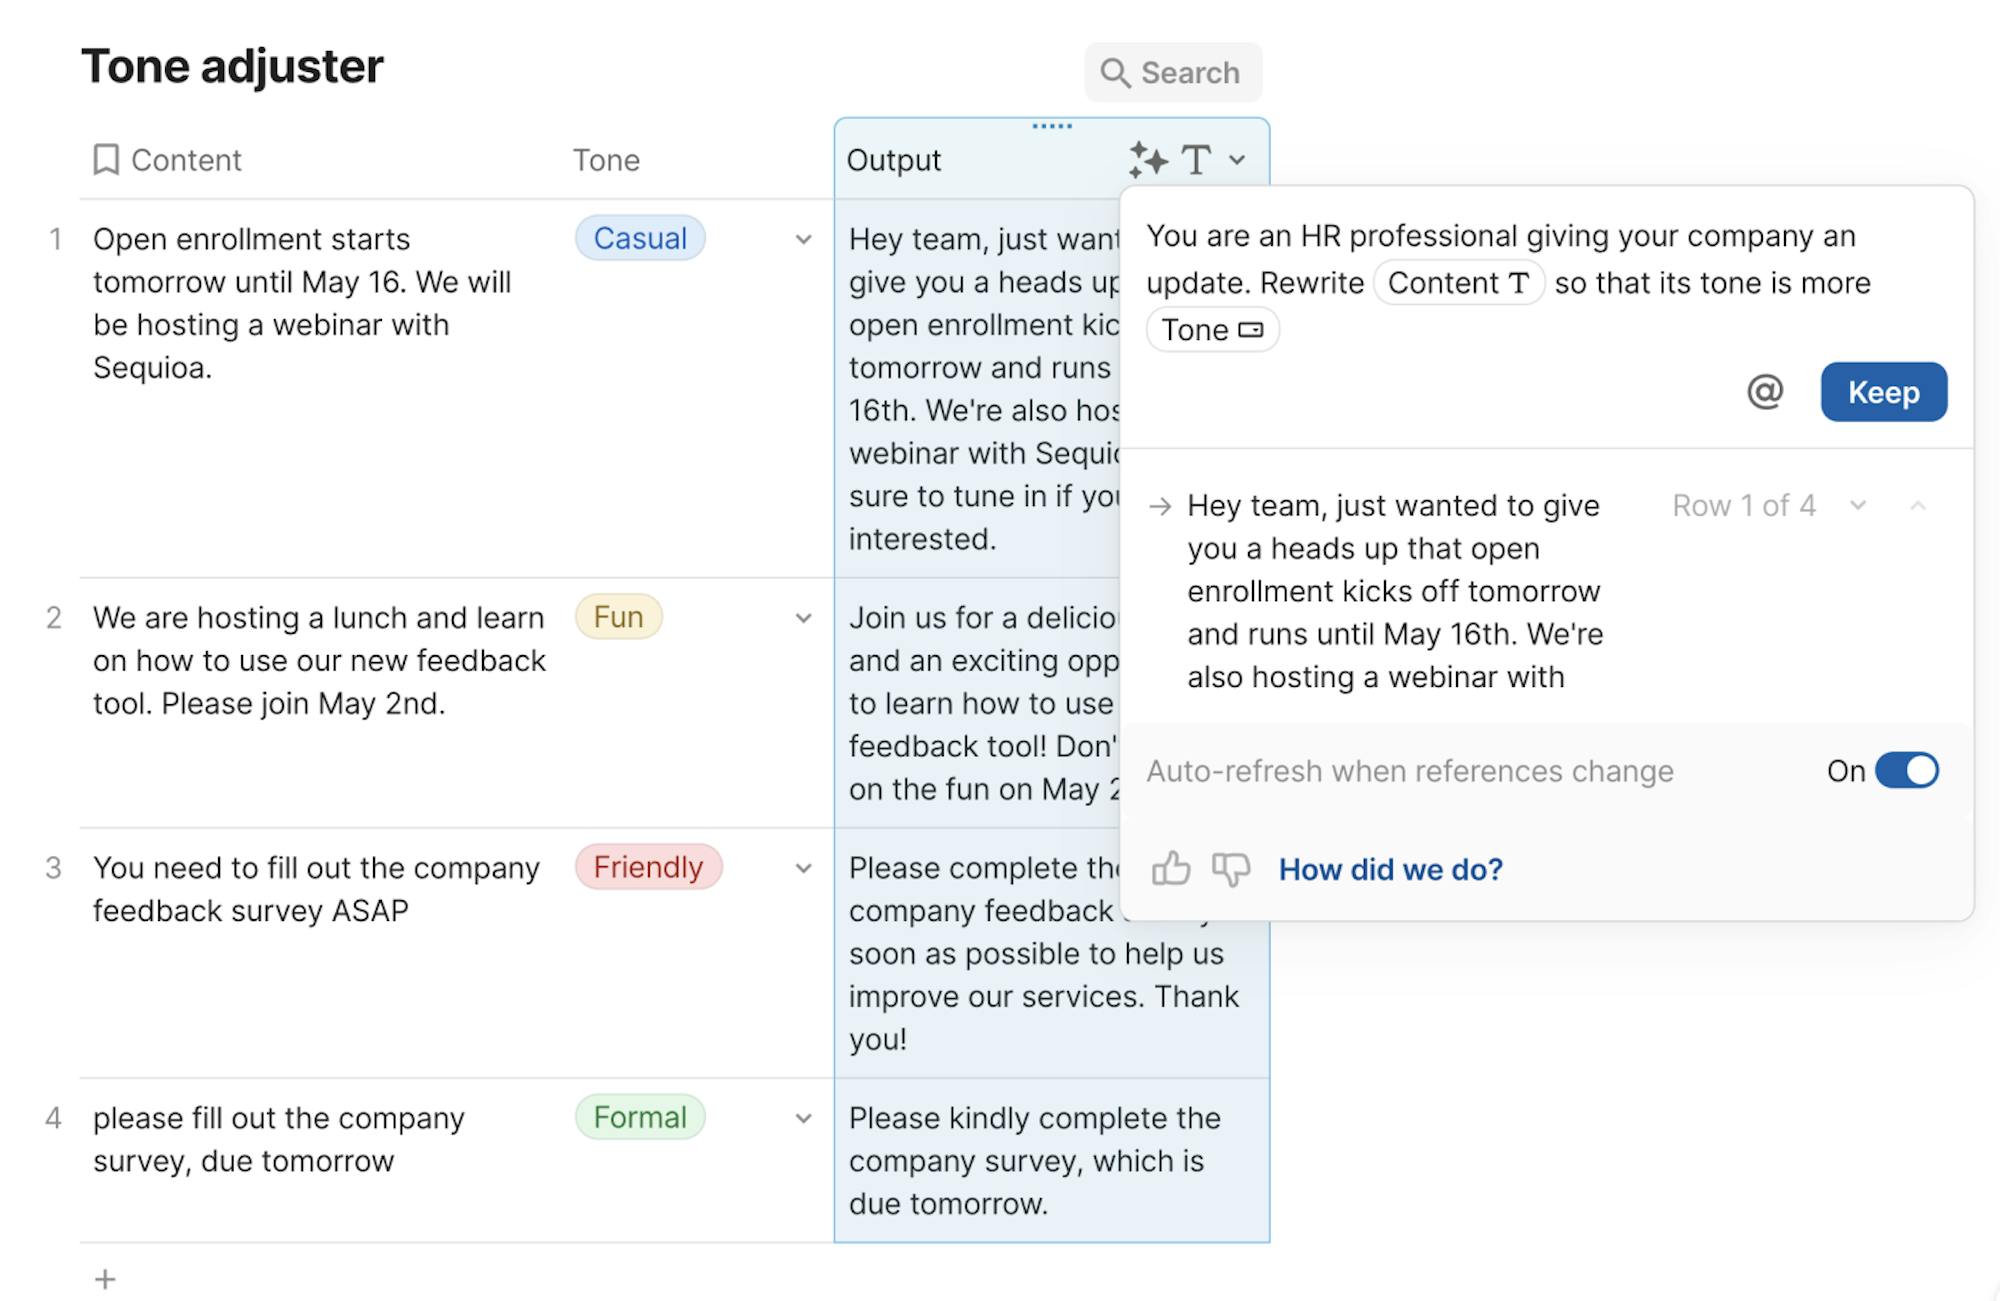Click the bookmark icon next to Content header

(x=106, y=160)
